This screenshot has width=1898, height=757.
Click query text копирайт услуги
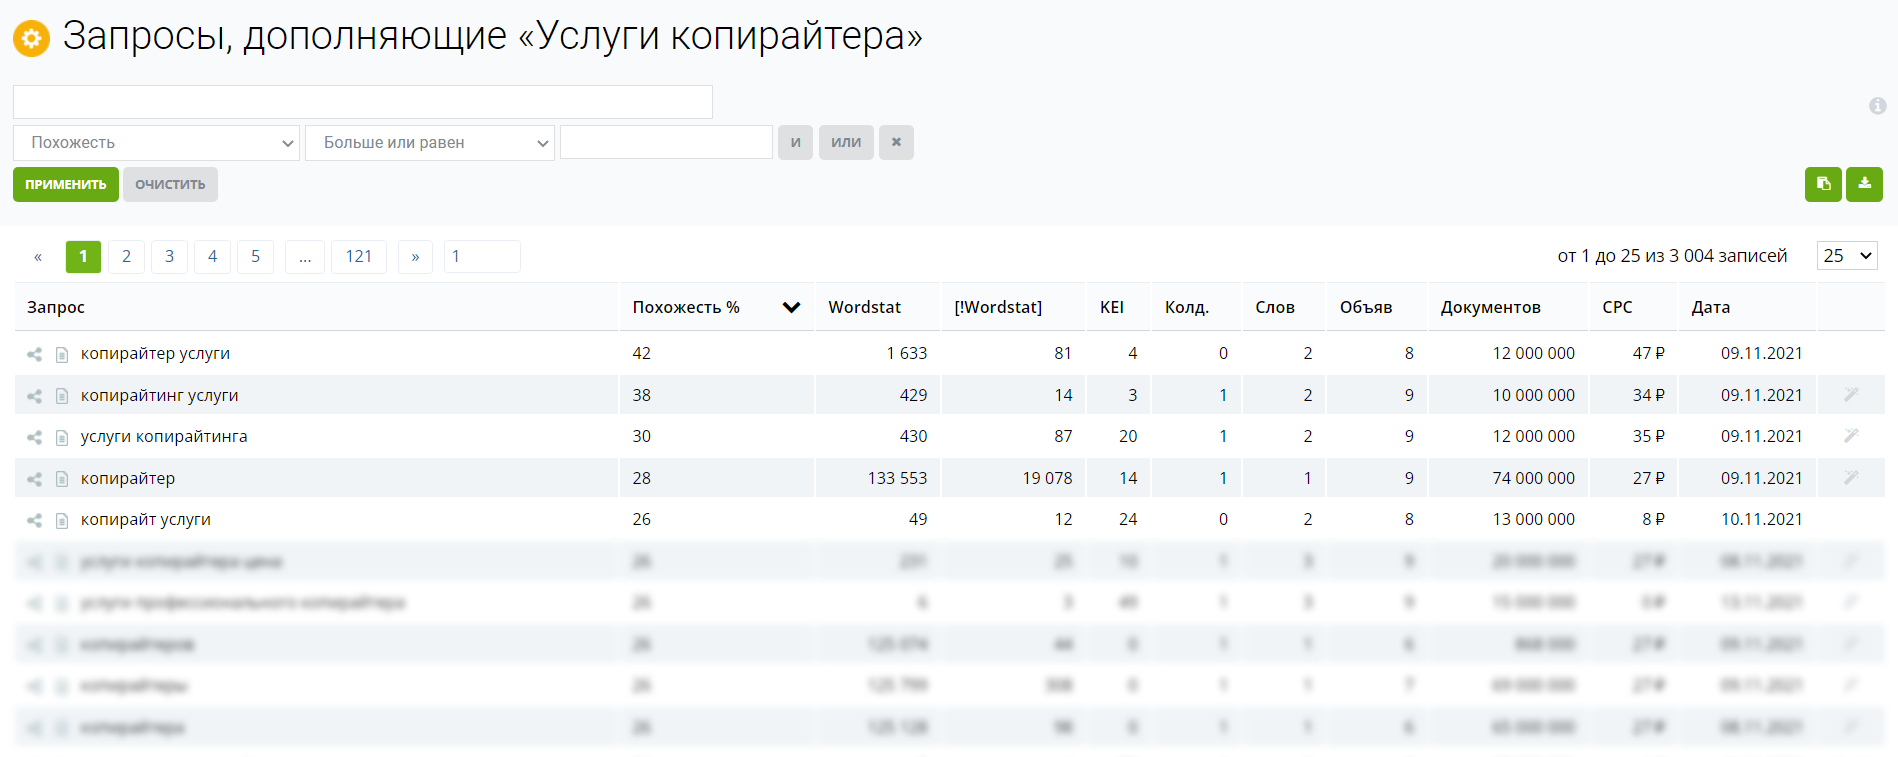(146, 519)
